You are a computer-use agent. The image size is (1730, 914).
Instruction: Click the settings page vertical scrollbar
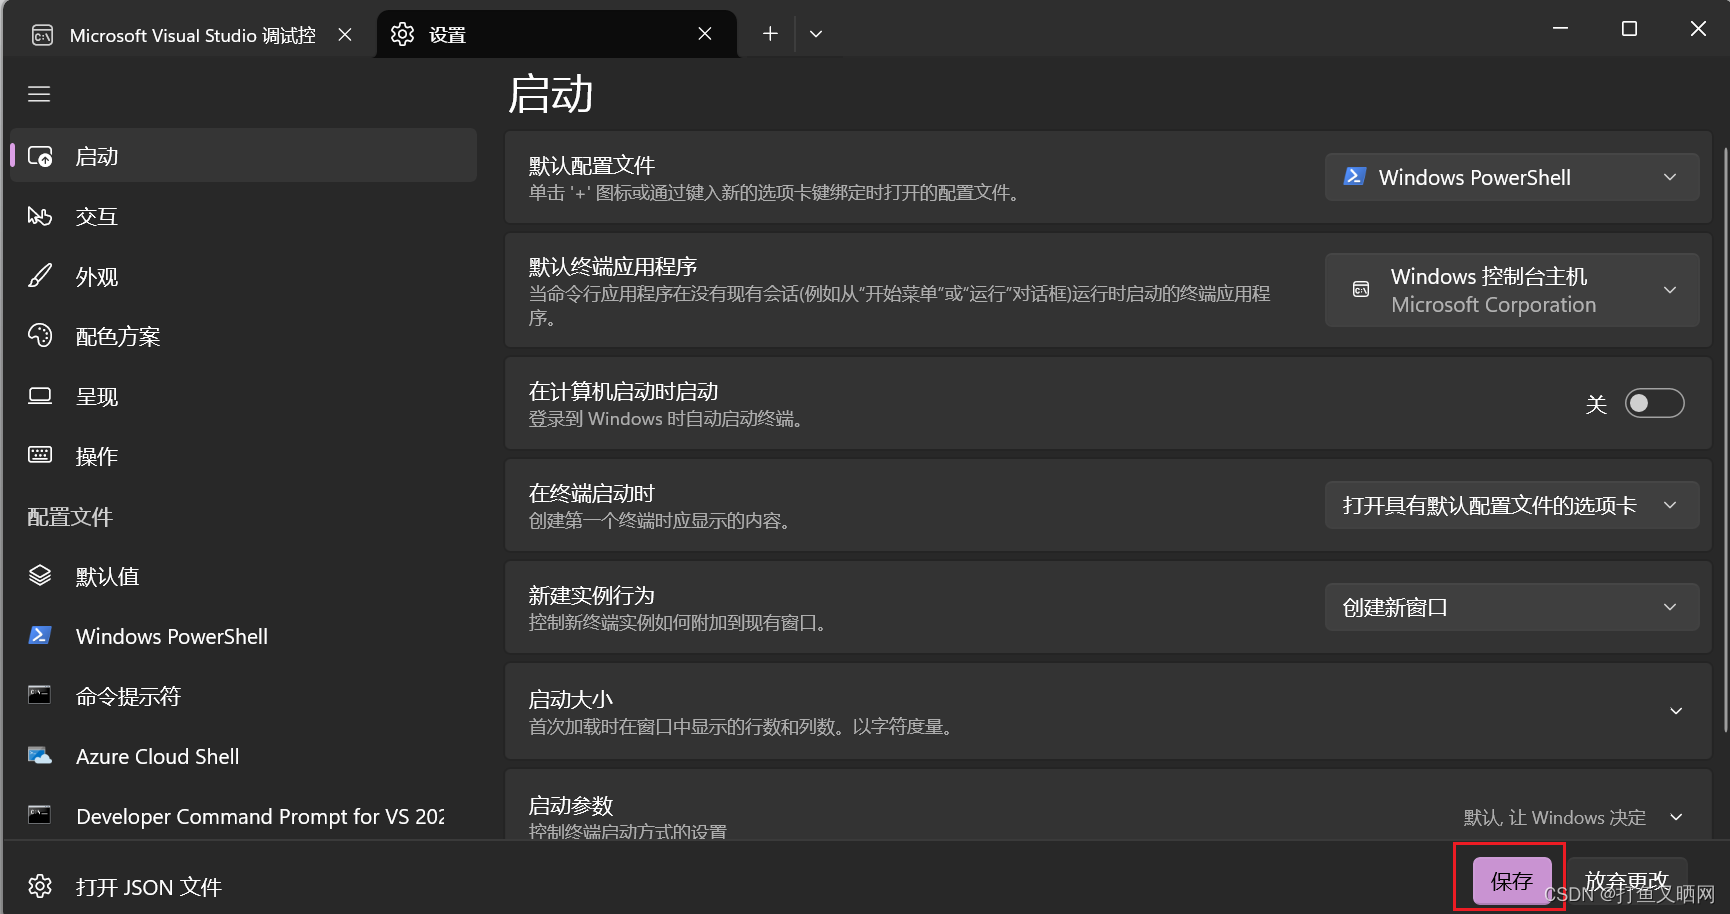pos(1726,440)
